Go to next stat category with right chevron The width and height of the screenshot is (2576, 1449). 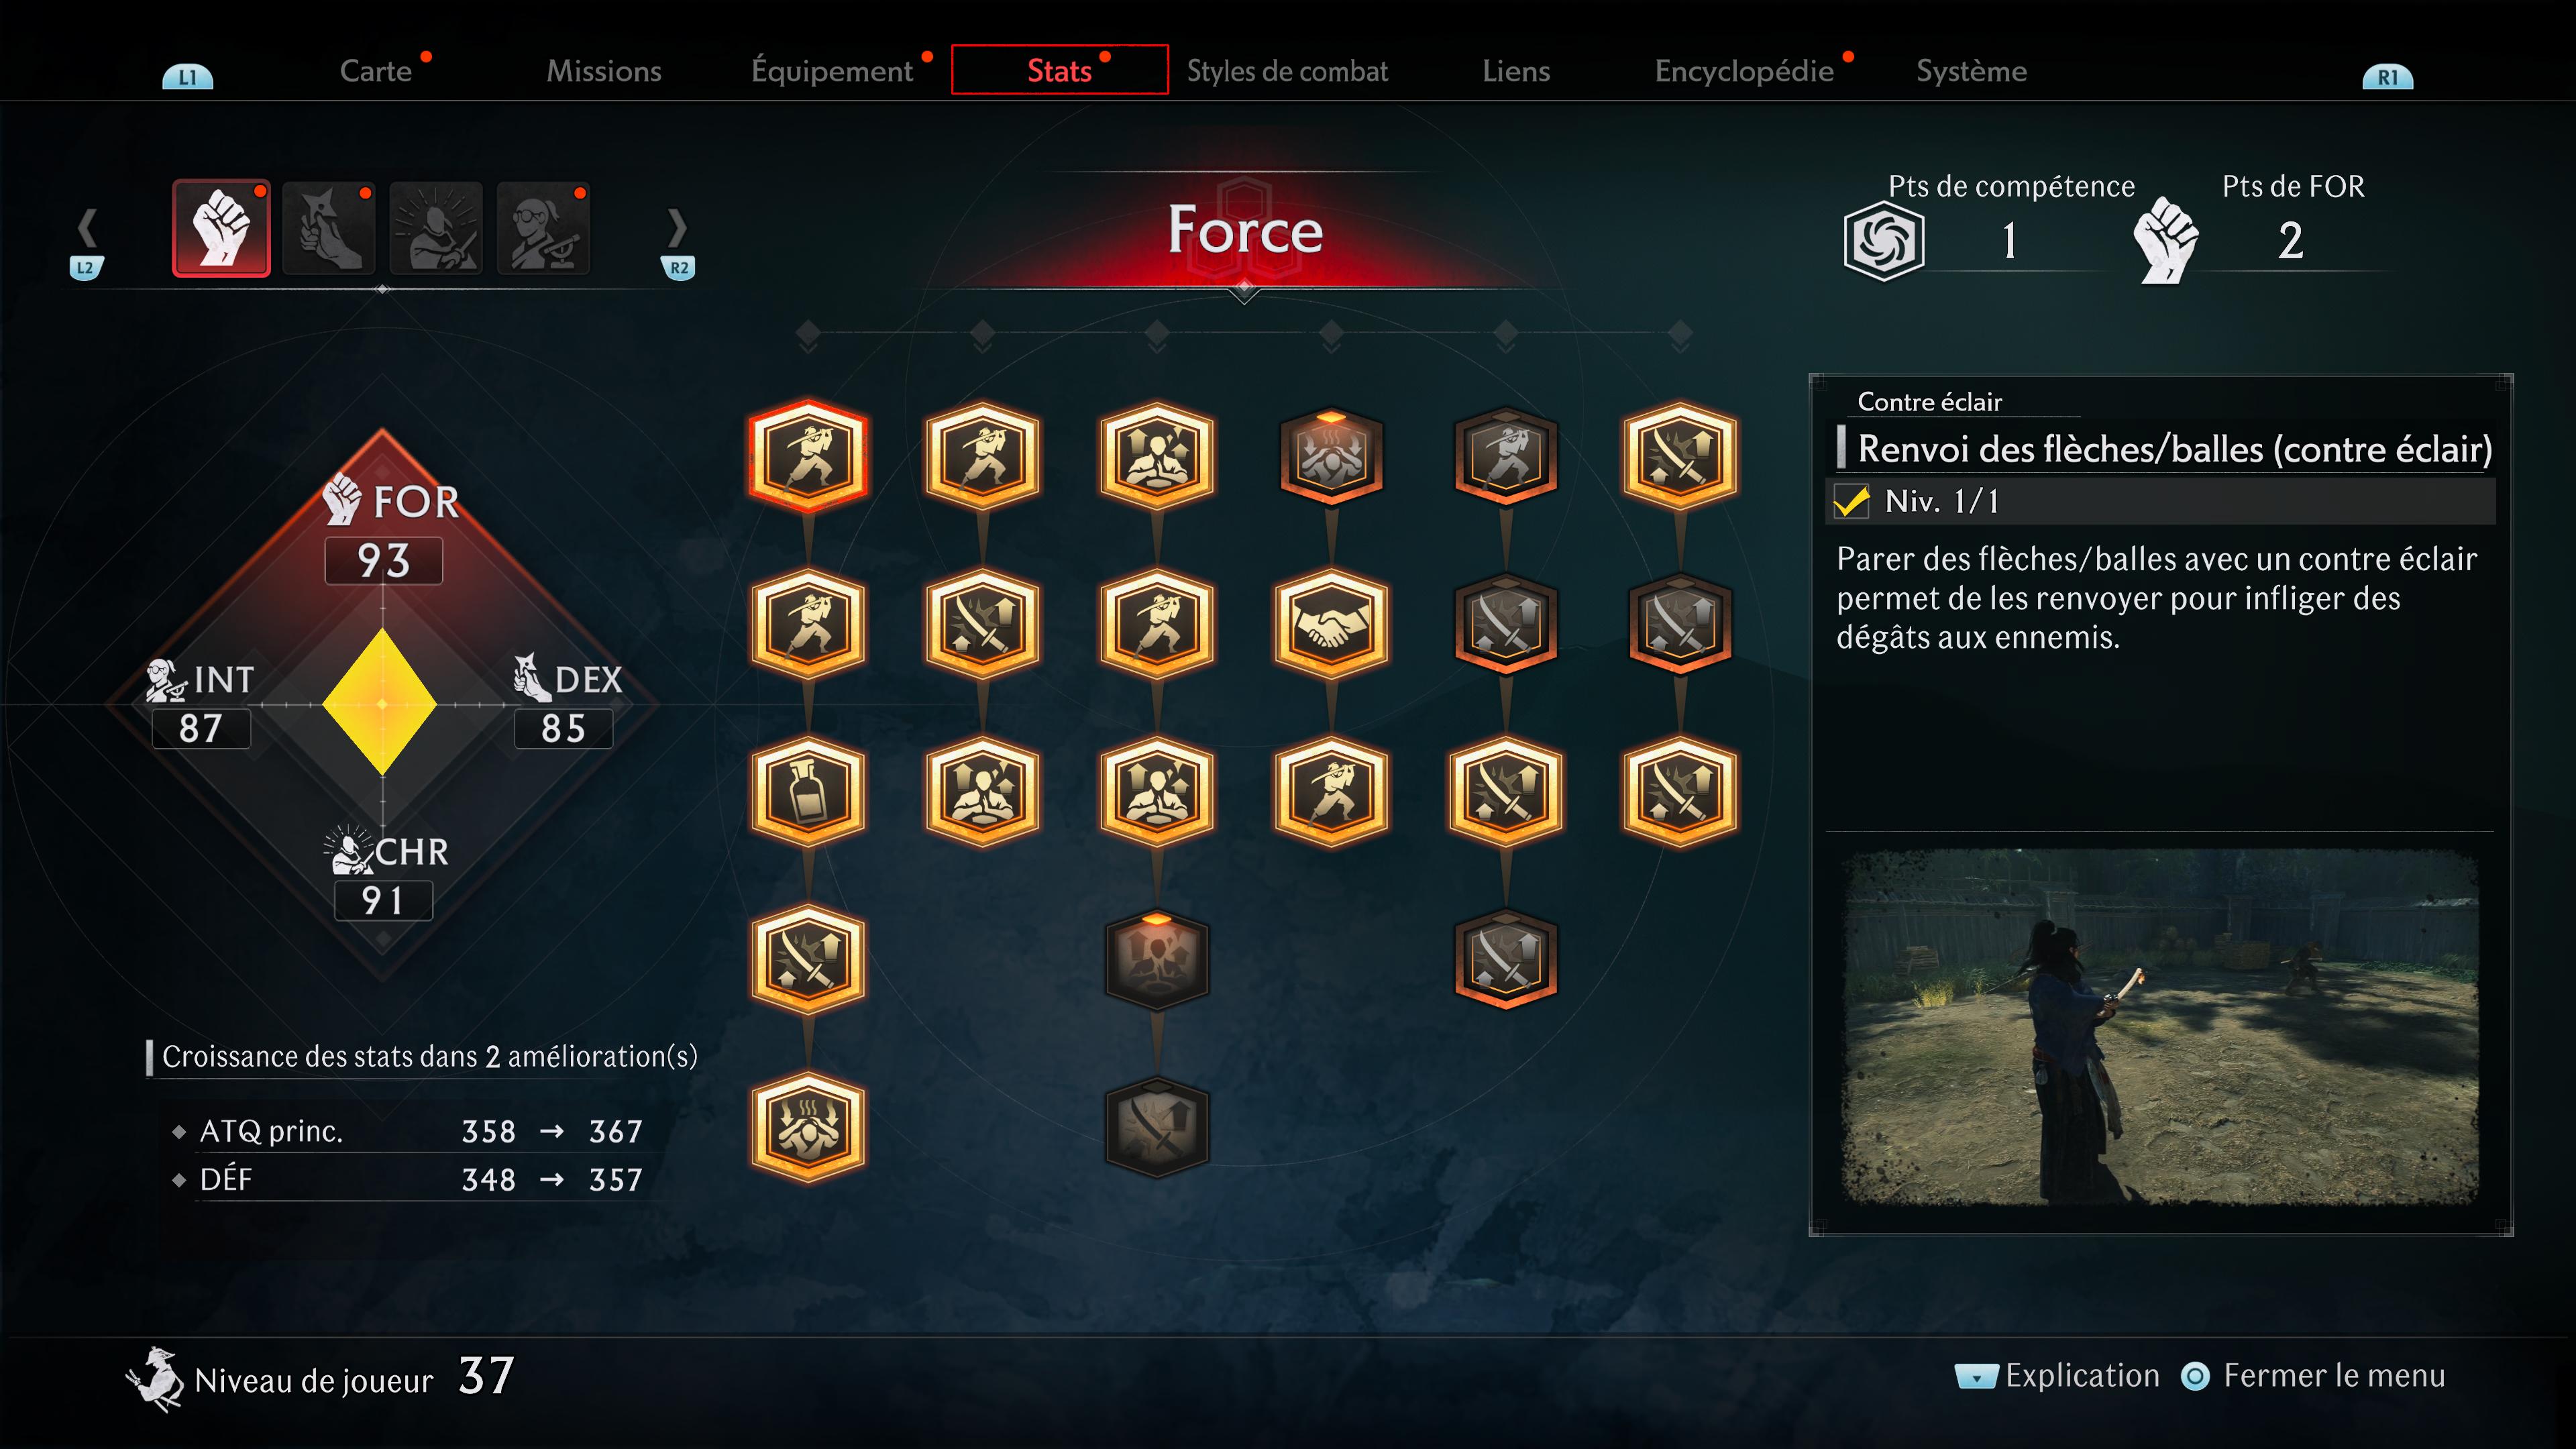tap(677, 228)
